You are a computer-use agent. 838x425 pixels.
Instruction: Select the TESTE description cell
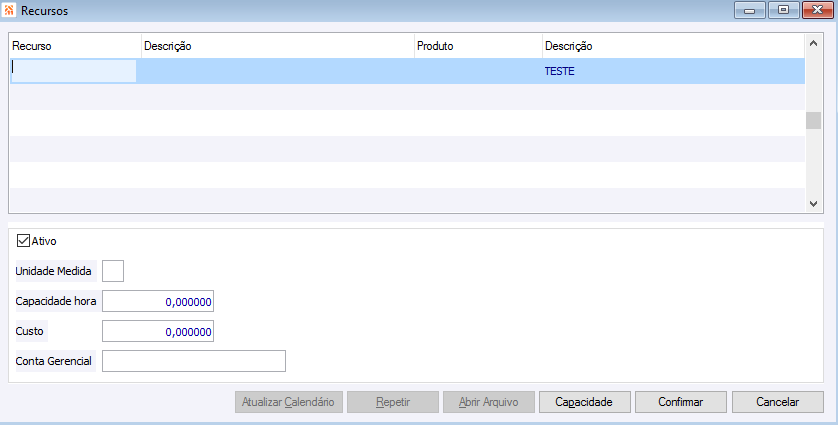[673, 71]
